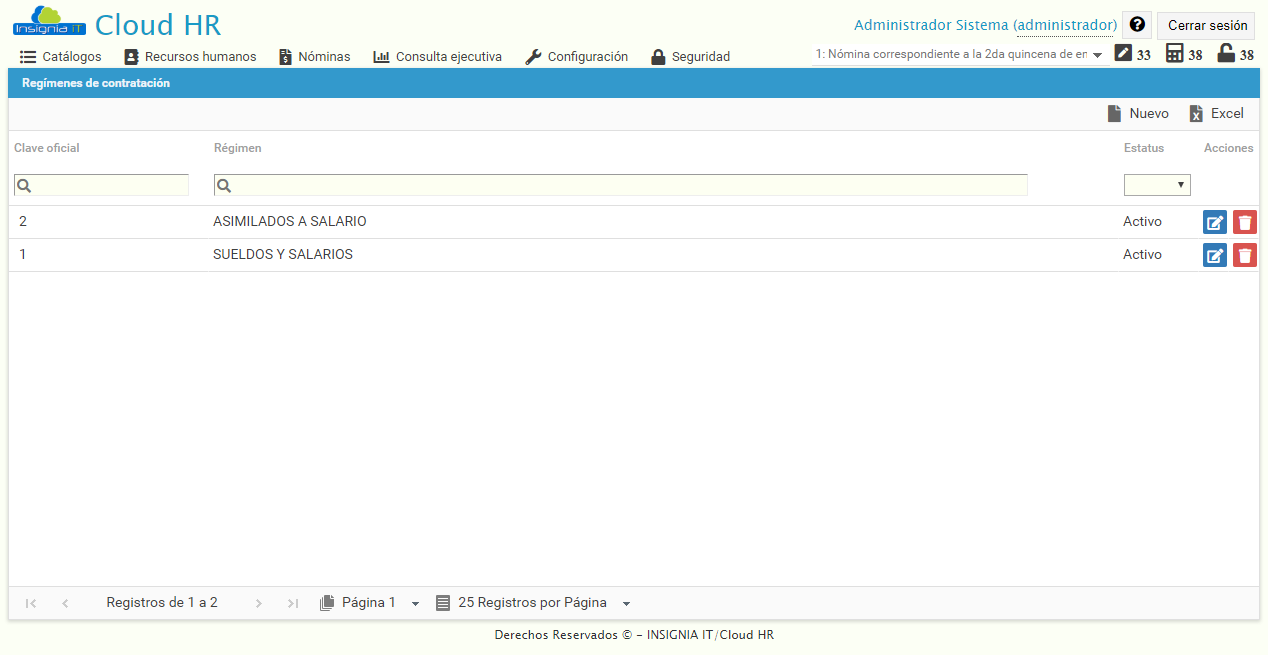Click the Excel export icon
1268x655 pixels.
point(1197,113)
